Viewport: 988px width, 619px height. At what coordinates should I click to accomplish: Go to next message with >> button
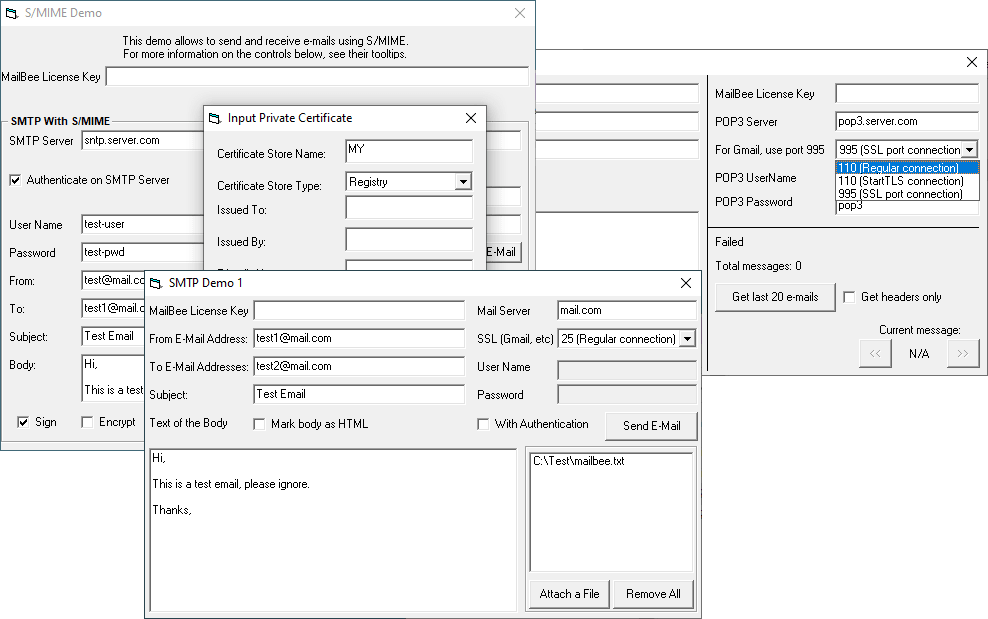click(x=964, y=354)
